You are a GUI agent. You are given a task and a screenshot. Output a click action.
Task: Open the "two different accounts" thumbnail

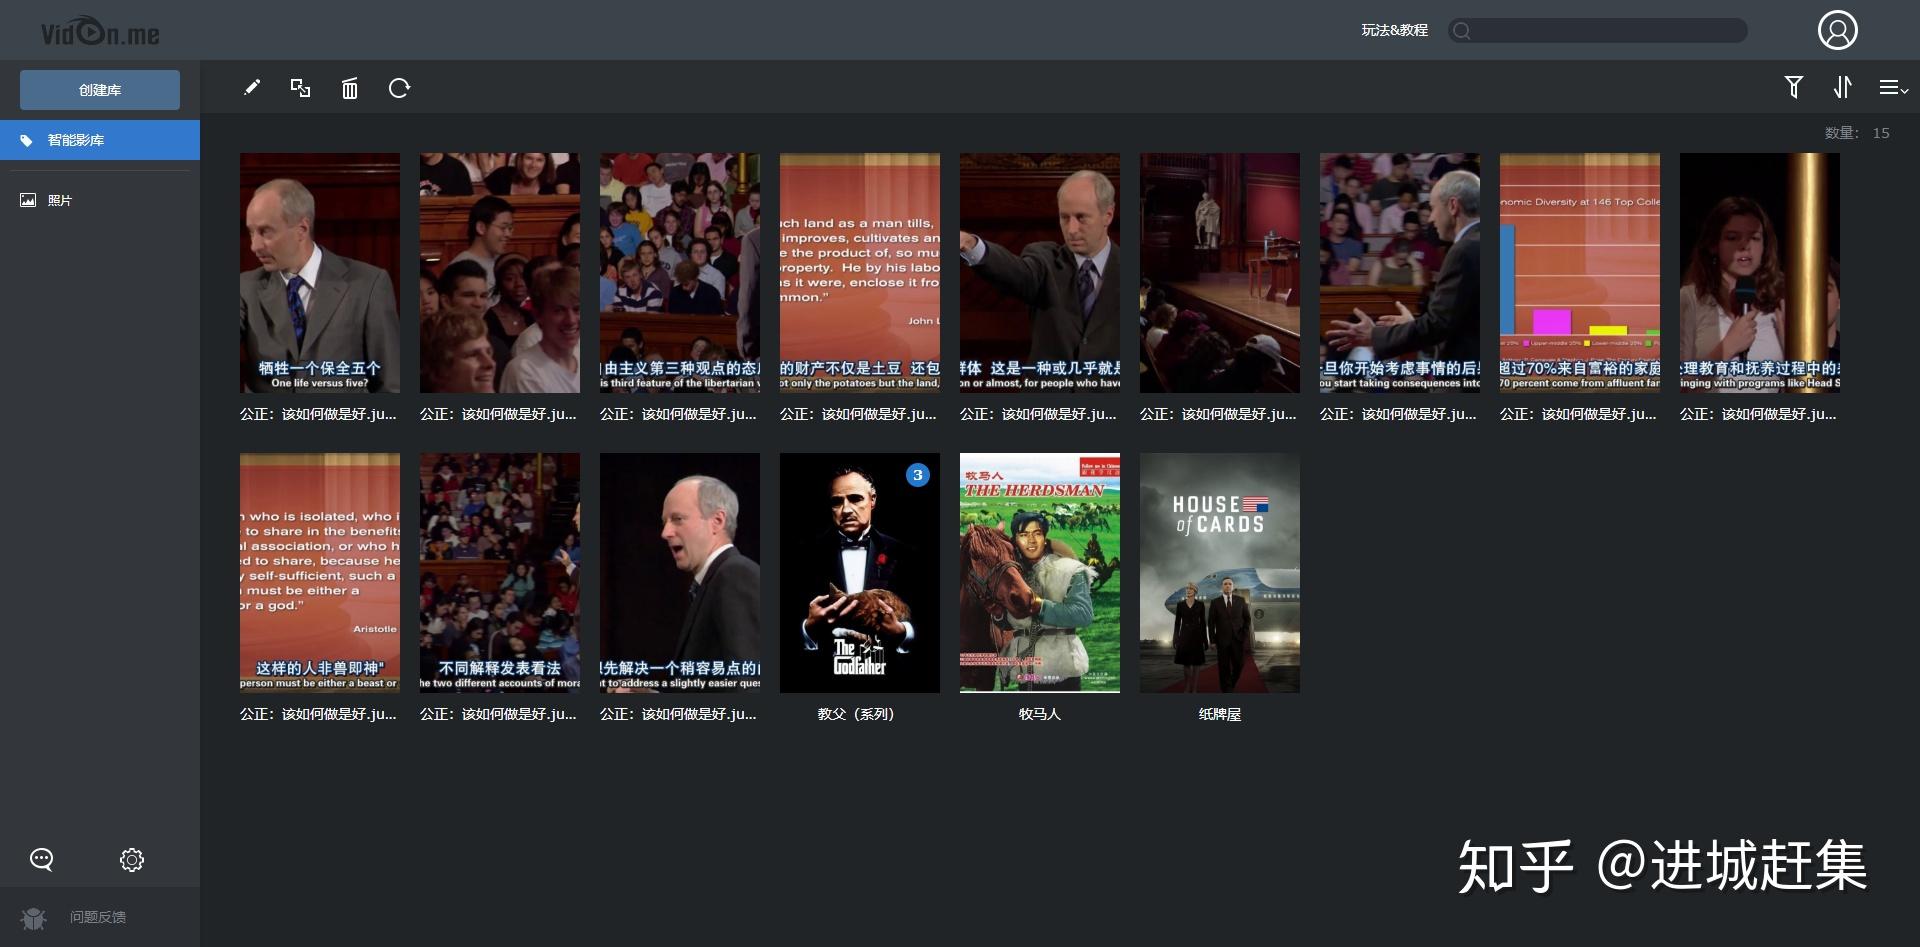(x=500, y=573)
